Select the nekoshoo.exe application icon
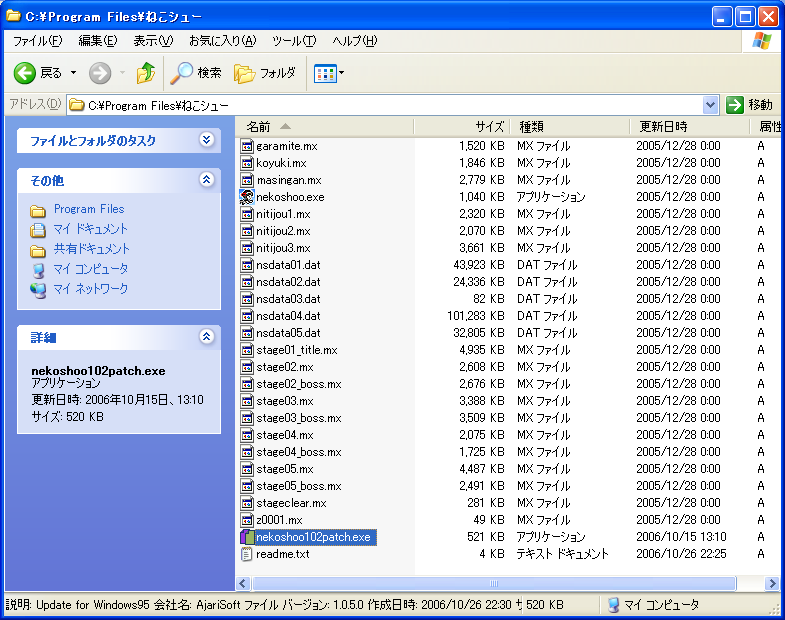Viewport: 785px width, 620px height. click(x=248, y=197)
